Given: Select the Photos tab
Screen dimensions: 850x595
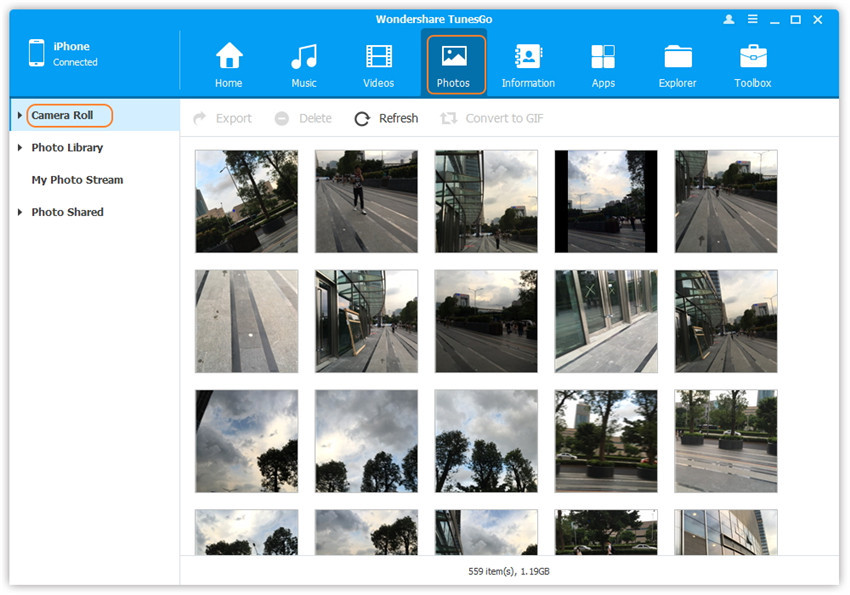Looking at the screenshot, I should tap(453, 64).
